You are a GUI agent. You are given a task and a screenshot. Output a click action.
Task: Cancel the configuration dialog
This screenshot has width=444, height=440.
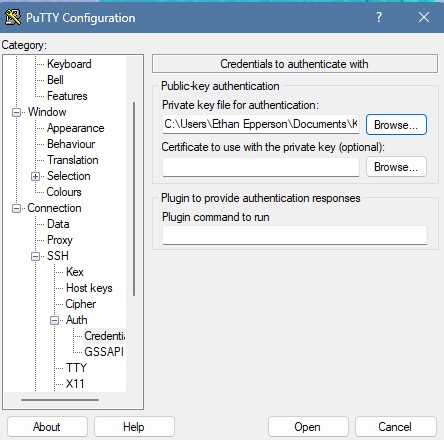point(395,427)
